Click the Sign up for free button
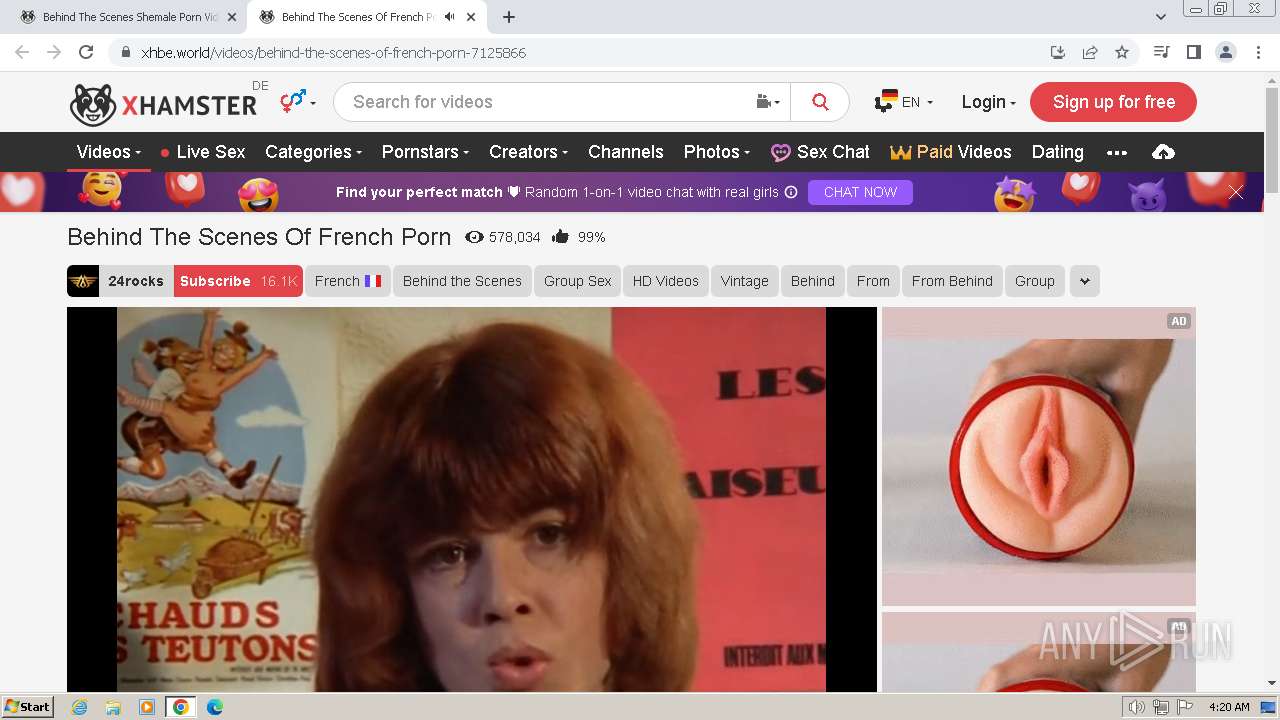The image size is (1280, 720). pyautogui.click(x=1113, y=102)
